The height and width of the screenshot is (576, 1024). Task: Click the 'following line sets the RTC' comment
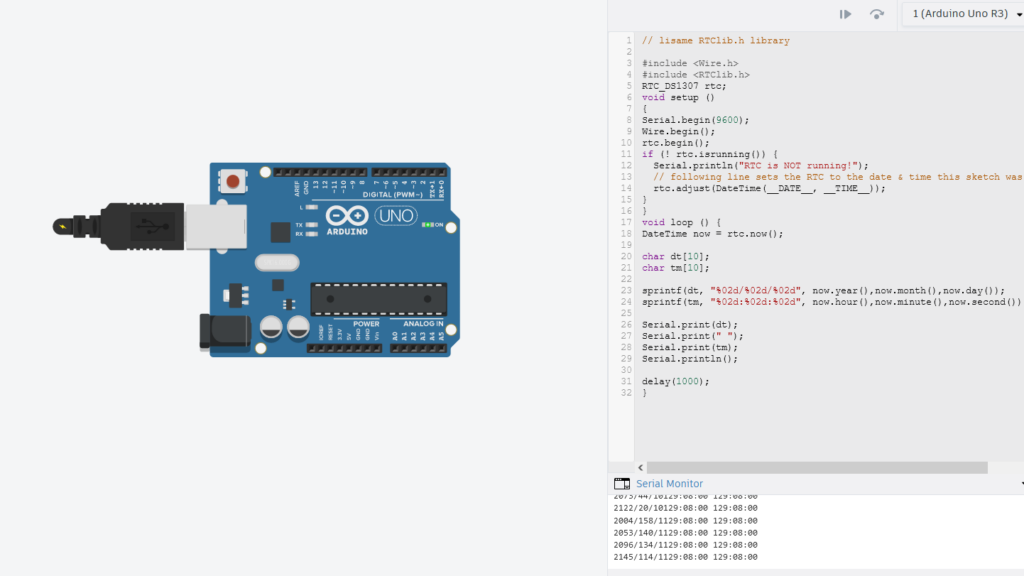tap(838, 177)
